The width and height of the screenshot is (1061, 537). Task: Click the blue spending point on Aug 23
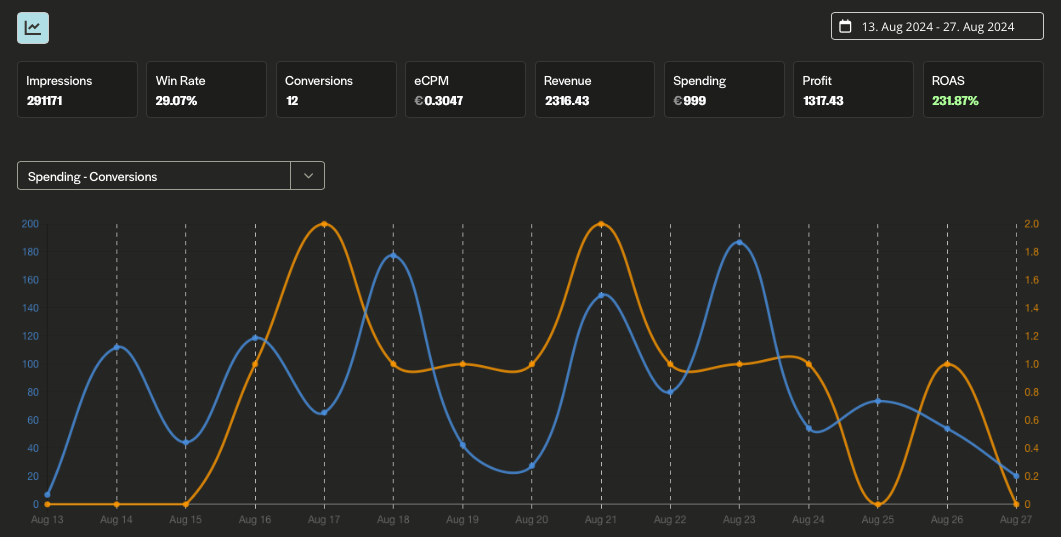click(739, 243)
